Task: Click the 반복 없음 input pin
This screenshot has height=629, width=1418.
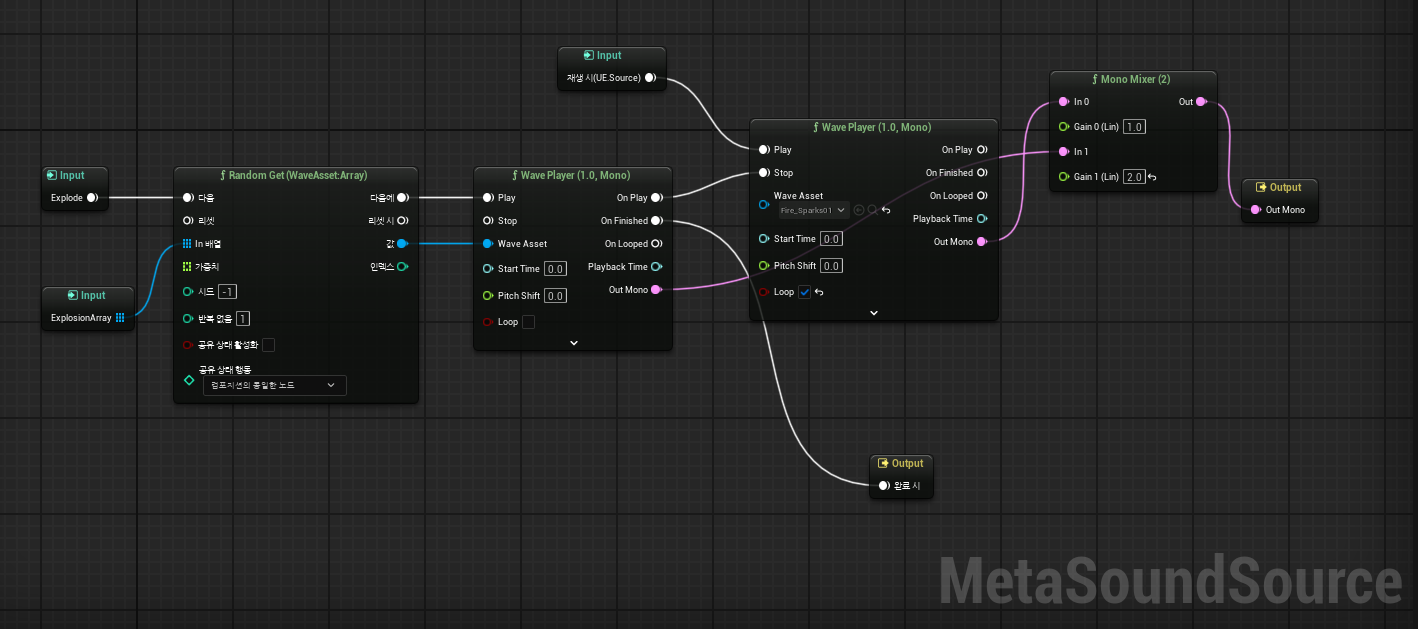Action: [x=188, y=318]
